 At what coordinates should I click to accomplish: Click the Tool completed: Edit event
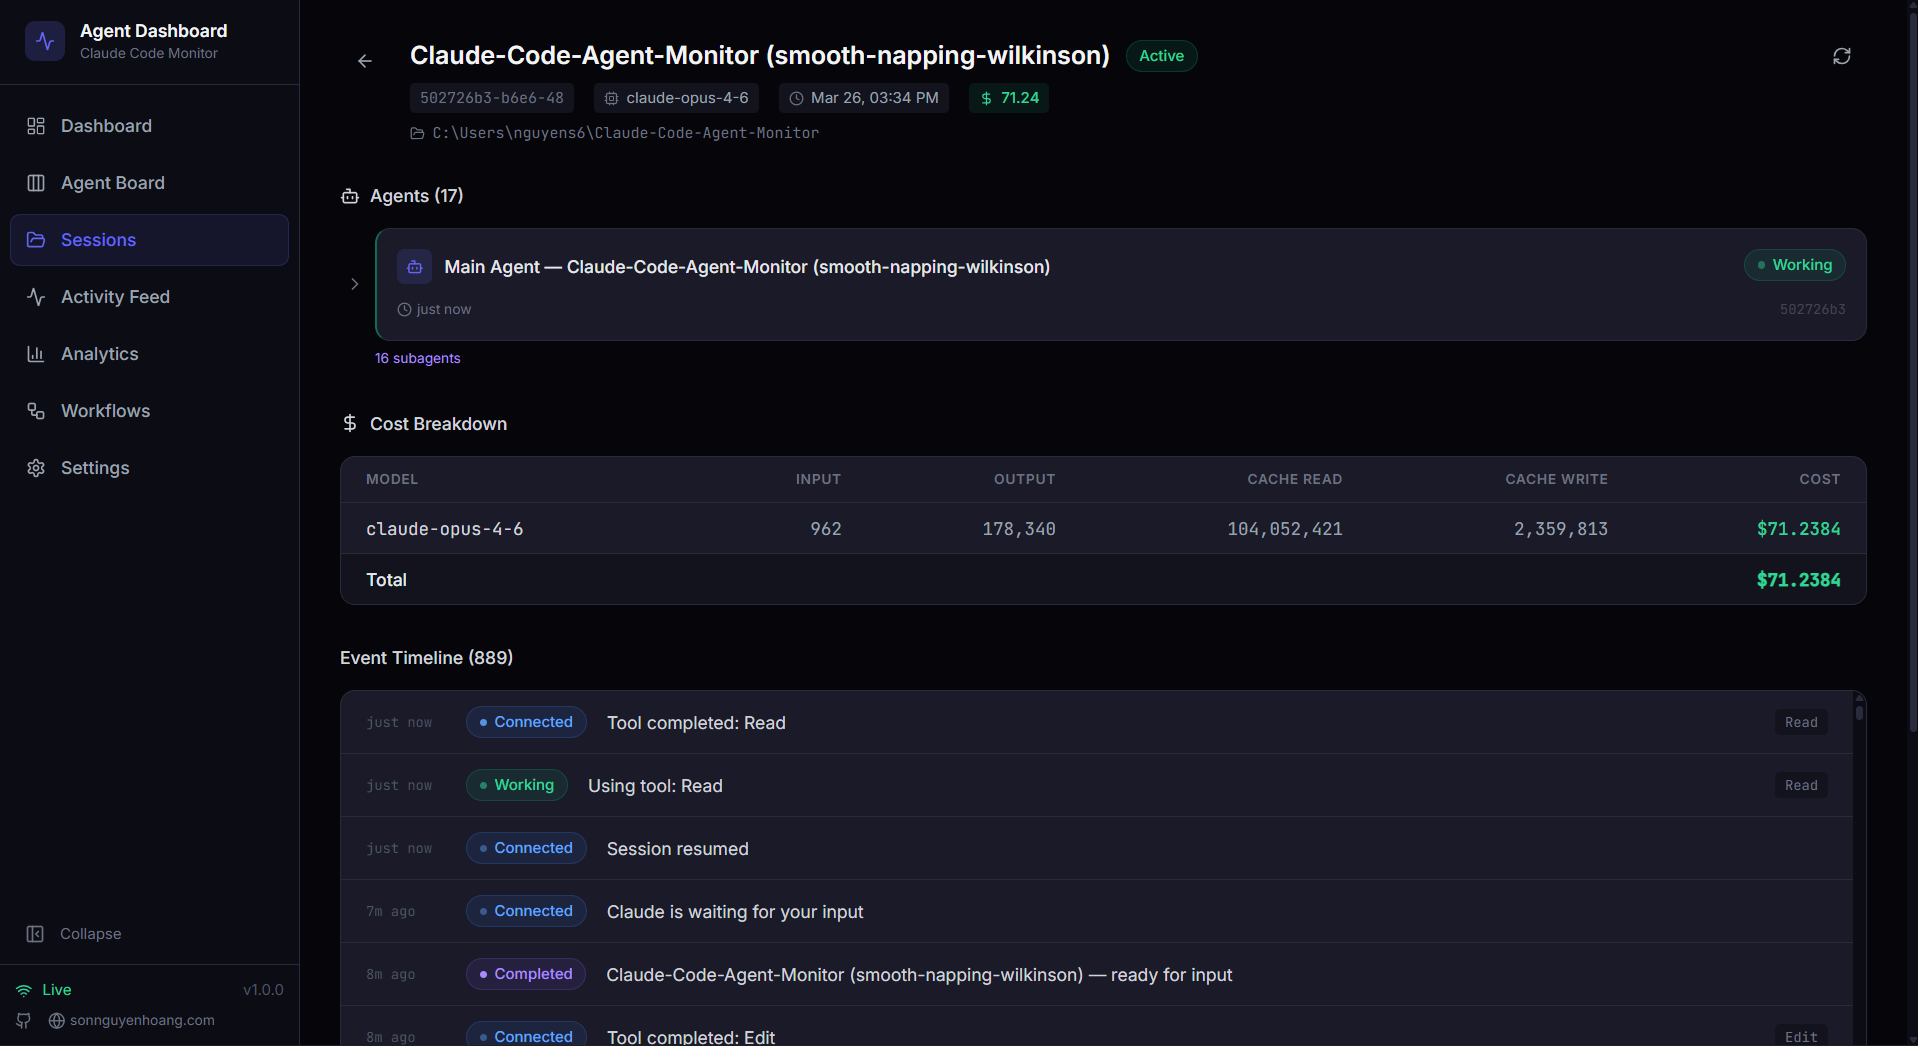click(x=690, y=1037)
